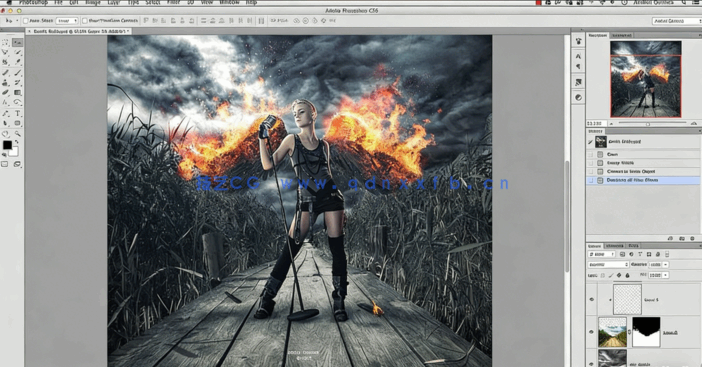Viewport: 702px width, 367px height.
Task: Swap foreground and background colors
Action: tap(17, 141)
